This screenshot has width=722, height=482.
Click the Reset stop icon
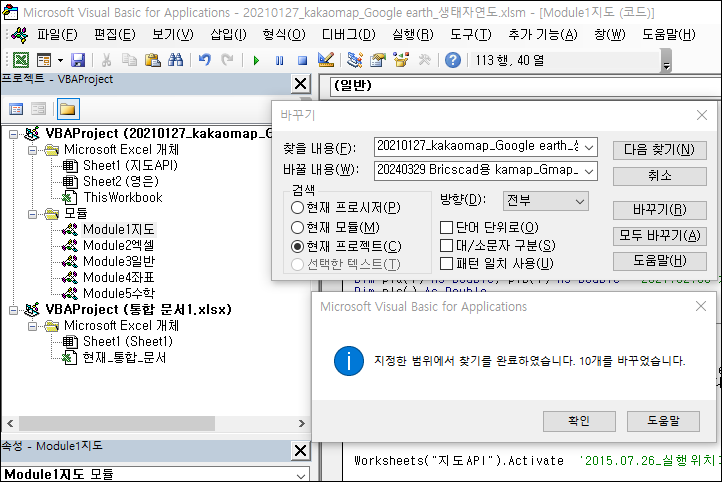pos(303,60)
